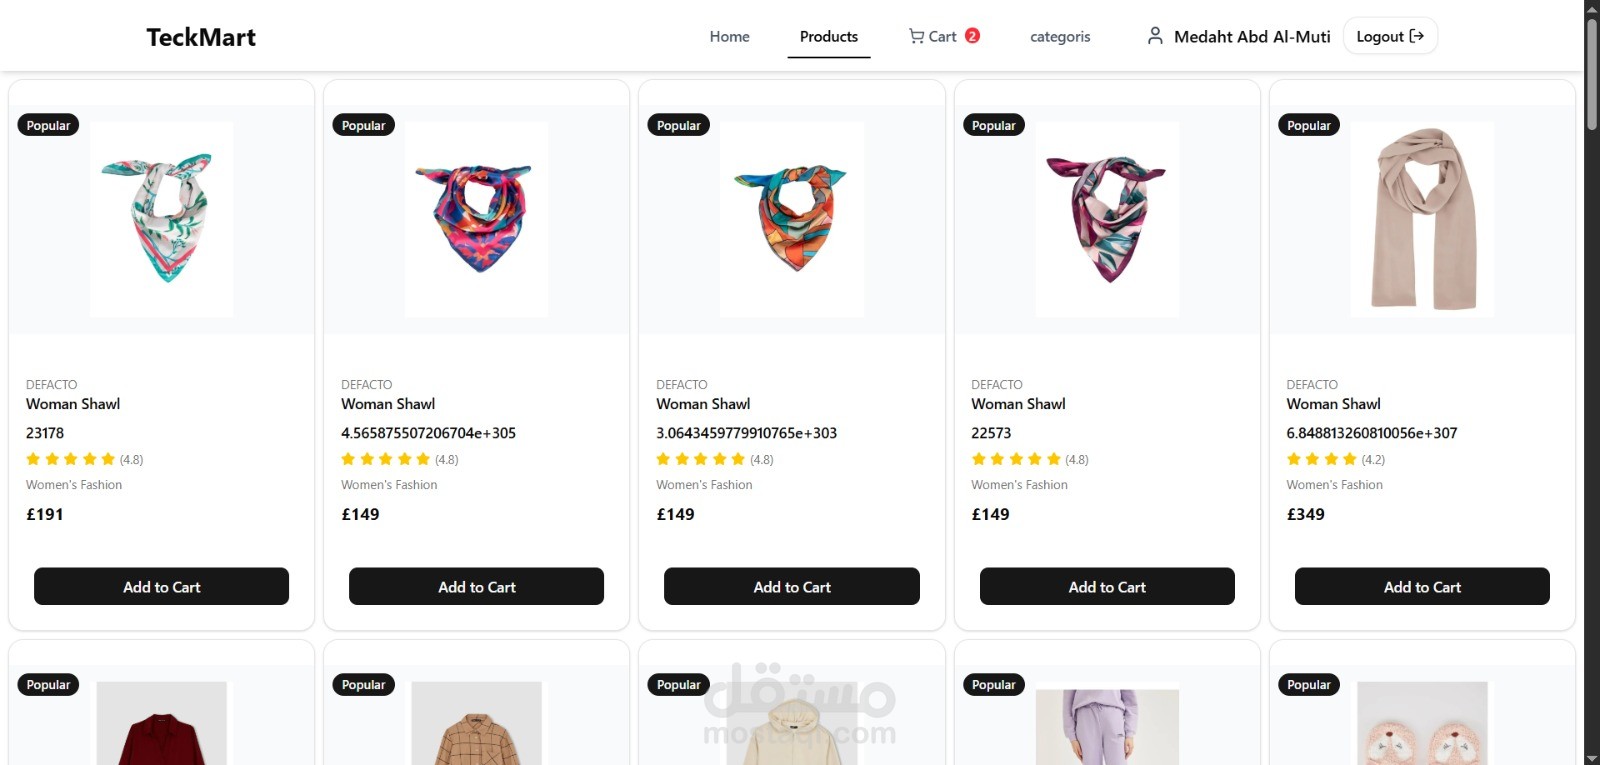Click the TeckMart logo
This screenshot has height=765, width=1600.
coord(201,37)
